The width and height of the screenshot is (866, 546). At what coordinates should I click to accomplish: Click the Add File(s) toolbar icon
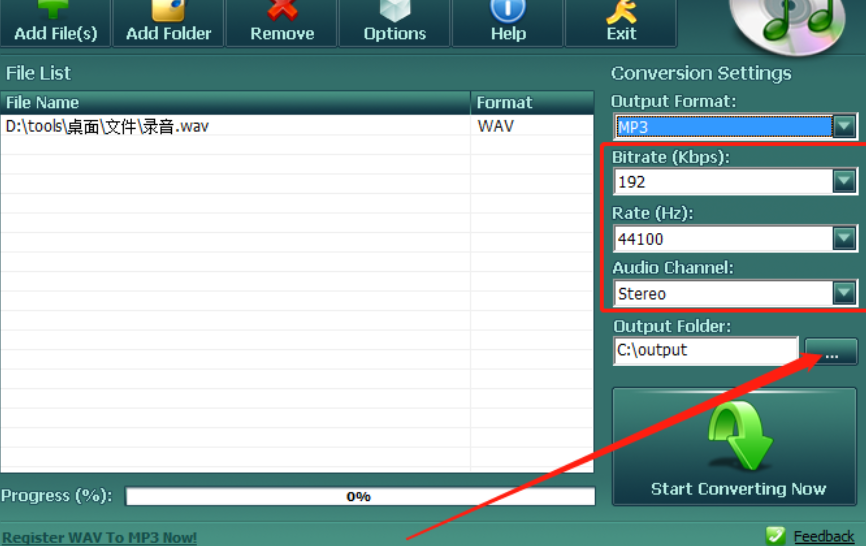[x=55, y=10]
